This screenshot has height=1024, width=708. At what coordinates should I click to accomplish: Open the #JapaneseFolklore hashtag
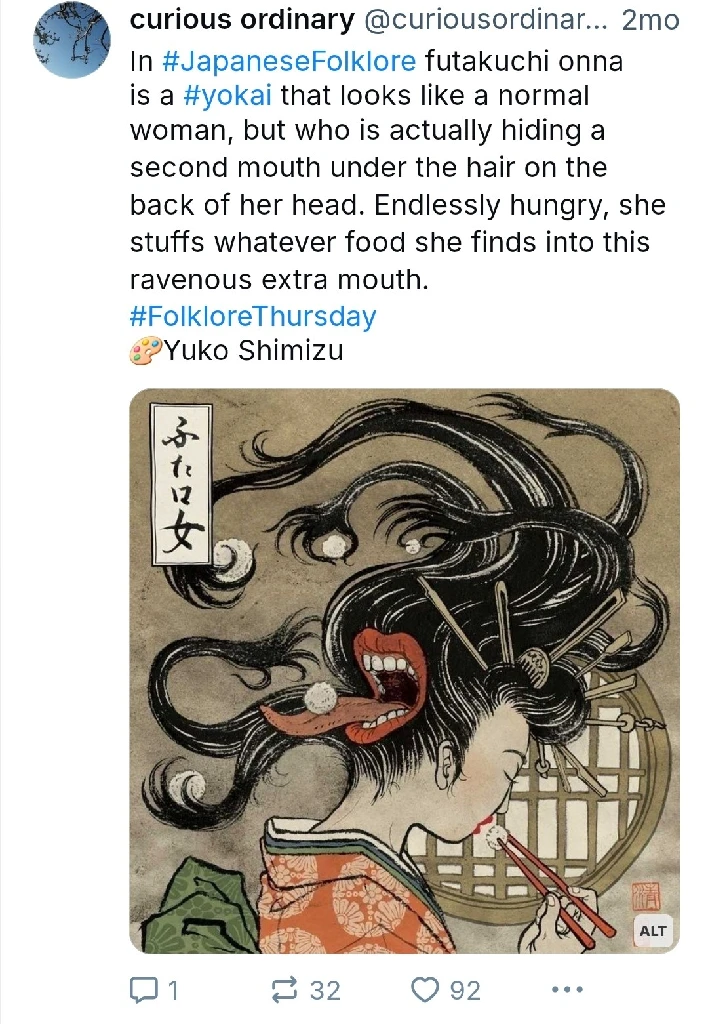coord(288,61)
